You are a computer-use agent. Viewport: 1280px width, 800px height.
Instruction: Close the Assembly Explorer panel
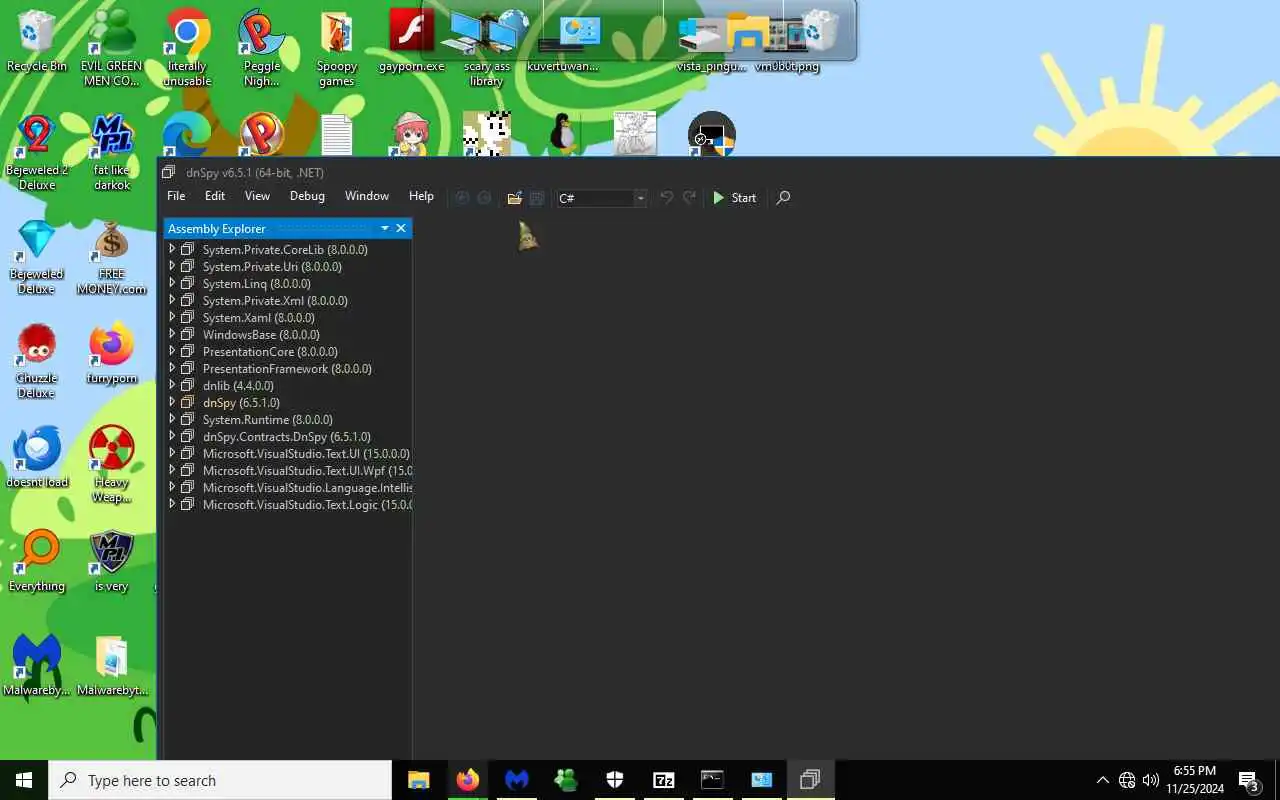pos(401,228)
